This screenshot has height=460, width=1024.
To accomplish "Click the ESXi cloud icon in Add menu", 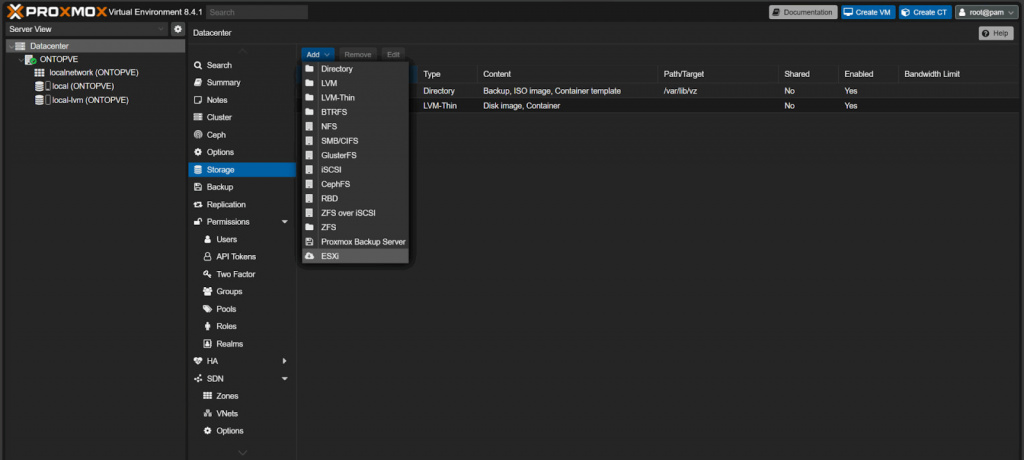I will [310, 256].
